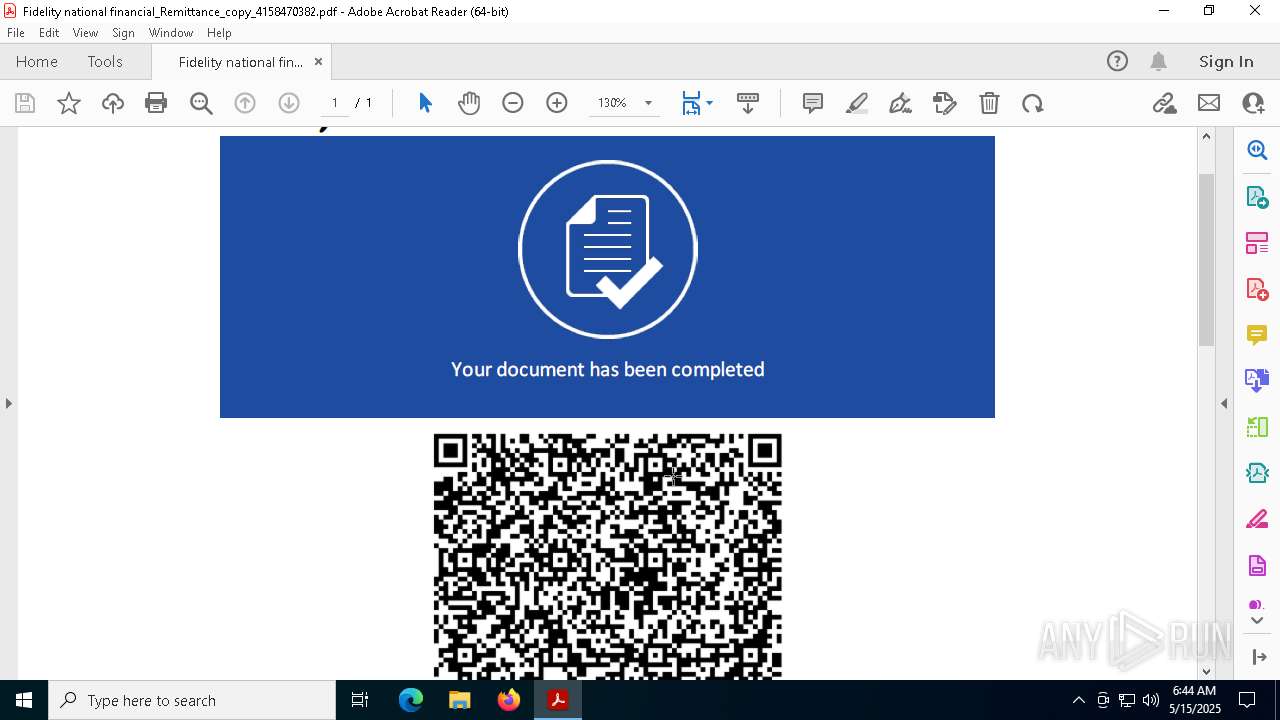Click the share with others icon
Screen dimensions: 1280x720
pos(1253,103)
